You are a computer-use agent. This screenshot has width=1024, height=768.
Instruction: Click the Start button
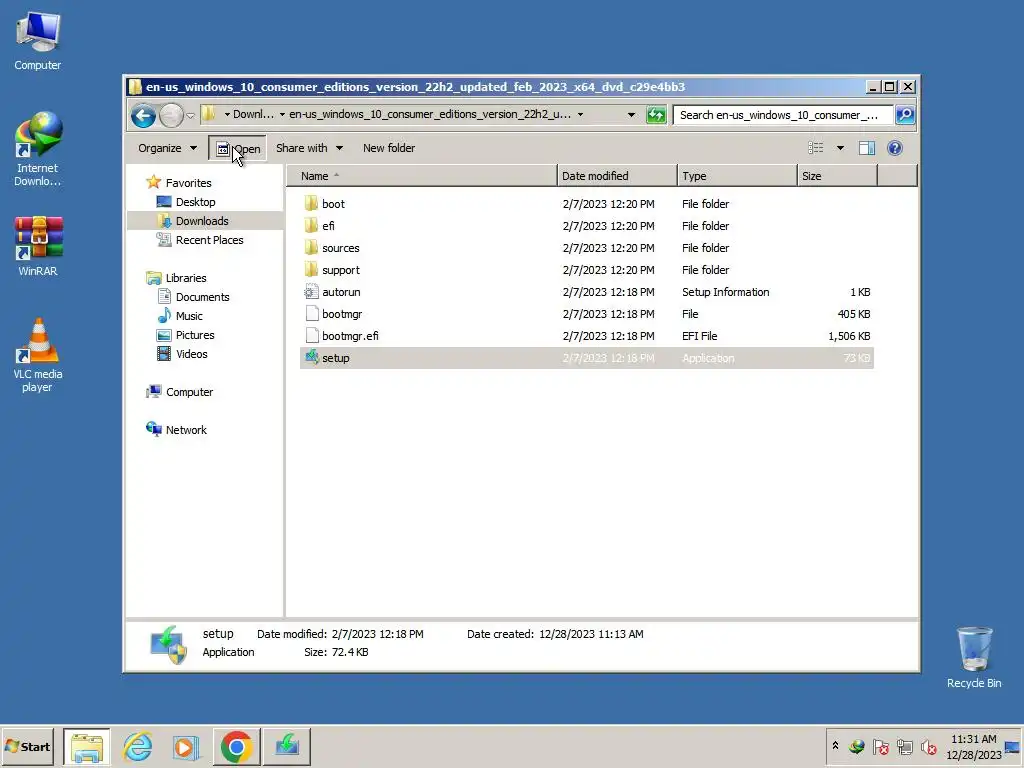coord(28,746)
